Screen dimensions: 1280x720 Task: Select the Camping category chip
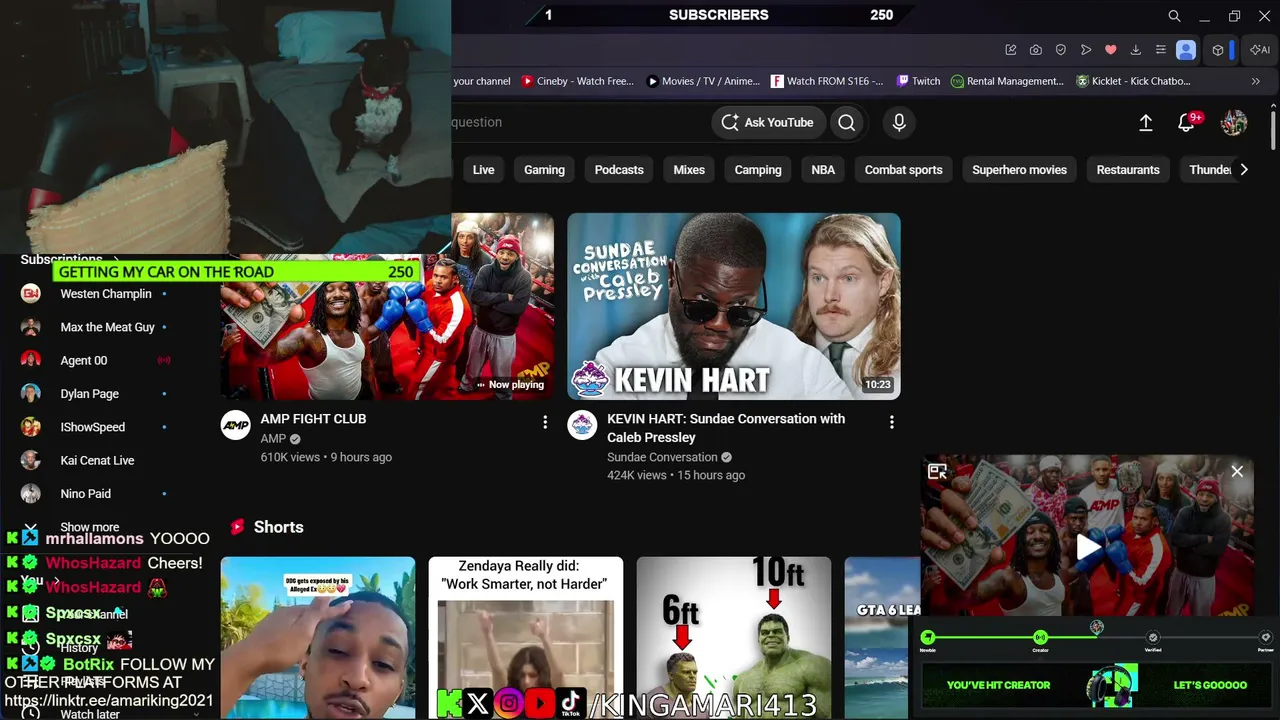click(x=758, y=170)
